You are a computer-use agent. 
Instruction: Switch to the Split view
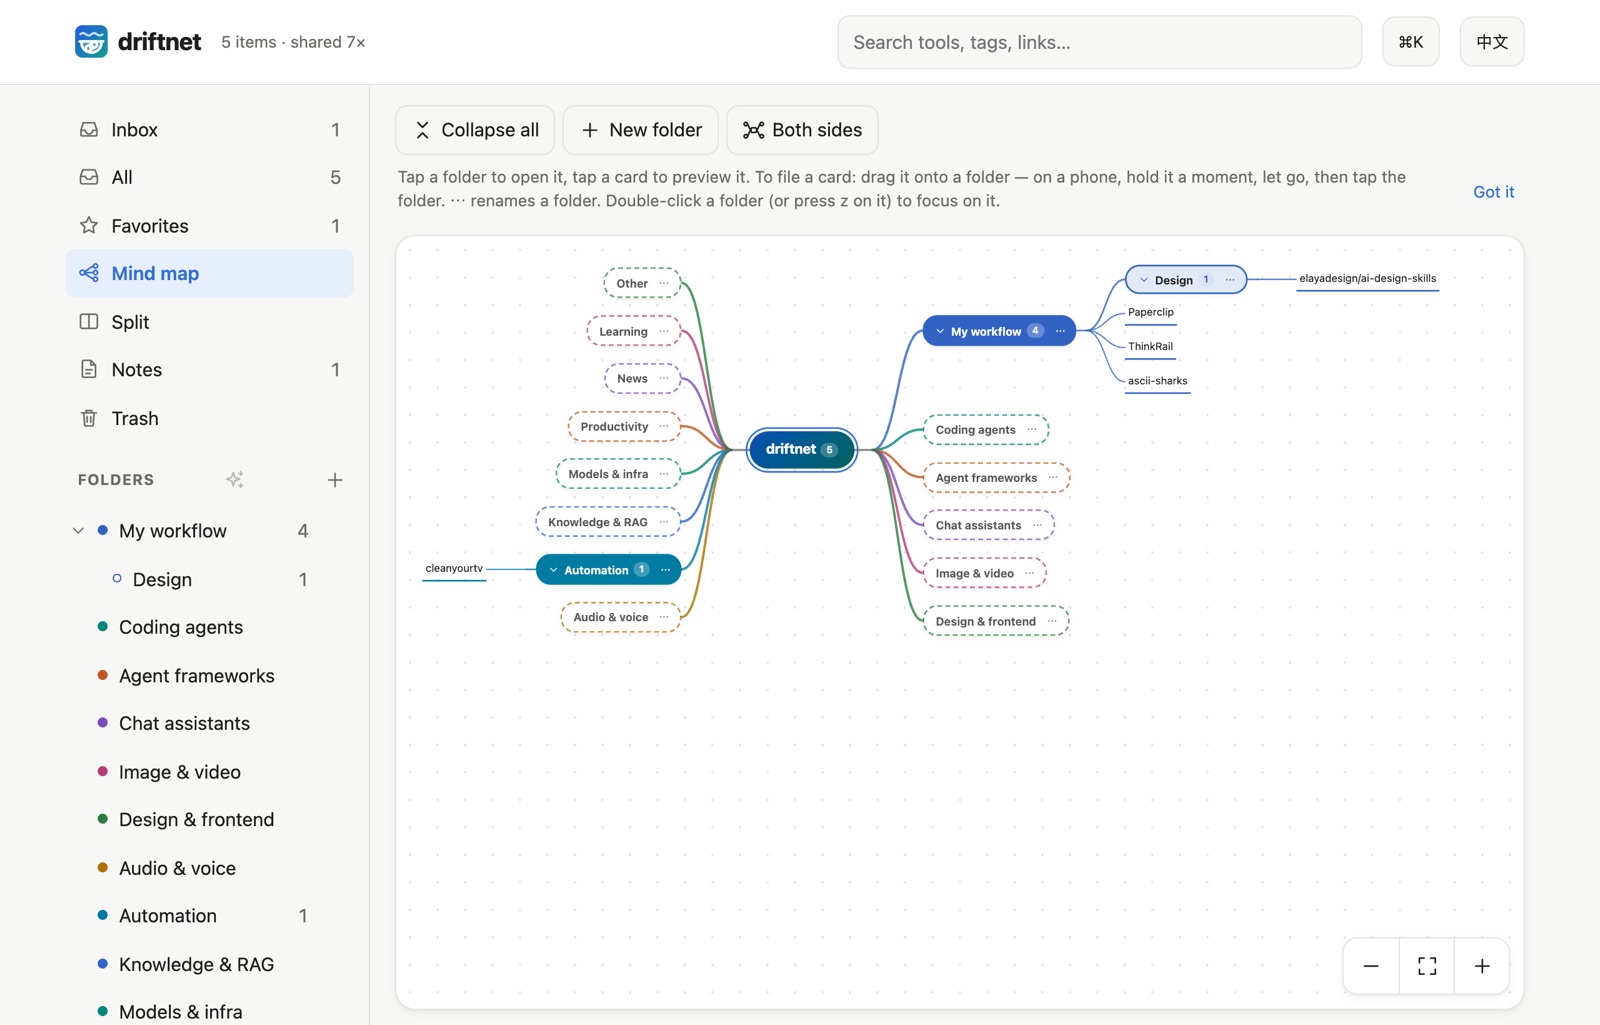pyautogui.click(x=210, y=322)
